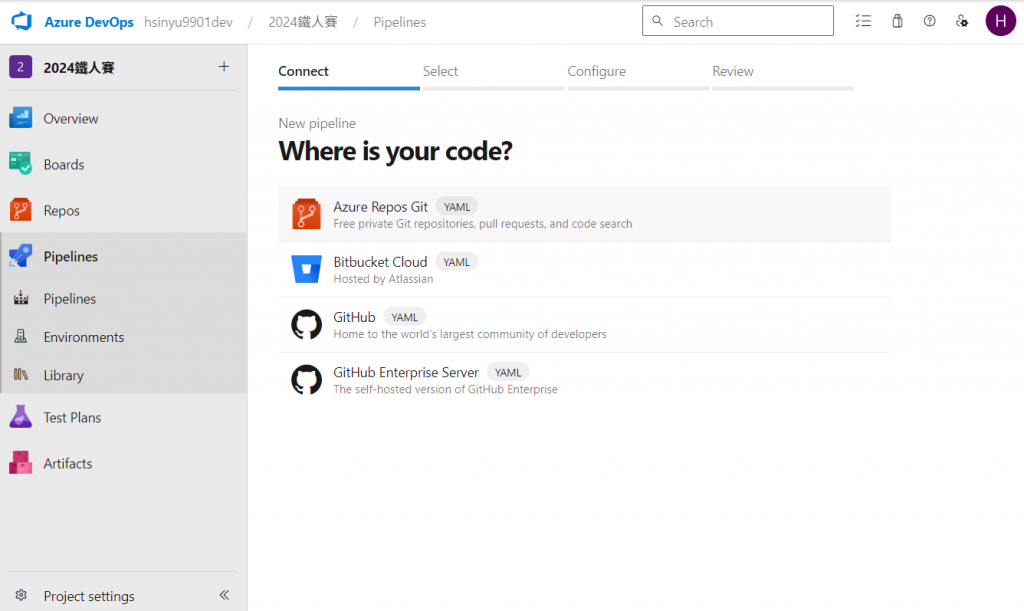Click the Project settings gear icon
Viewport: 1024px width, 611px height.
click(21, 595)
